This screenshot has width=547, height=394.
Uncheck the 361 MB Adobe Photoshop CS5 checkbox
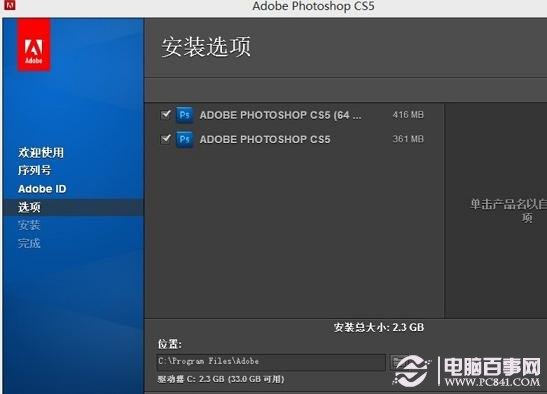[166, 139]
